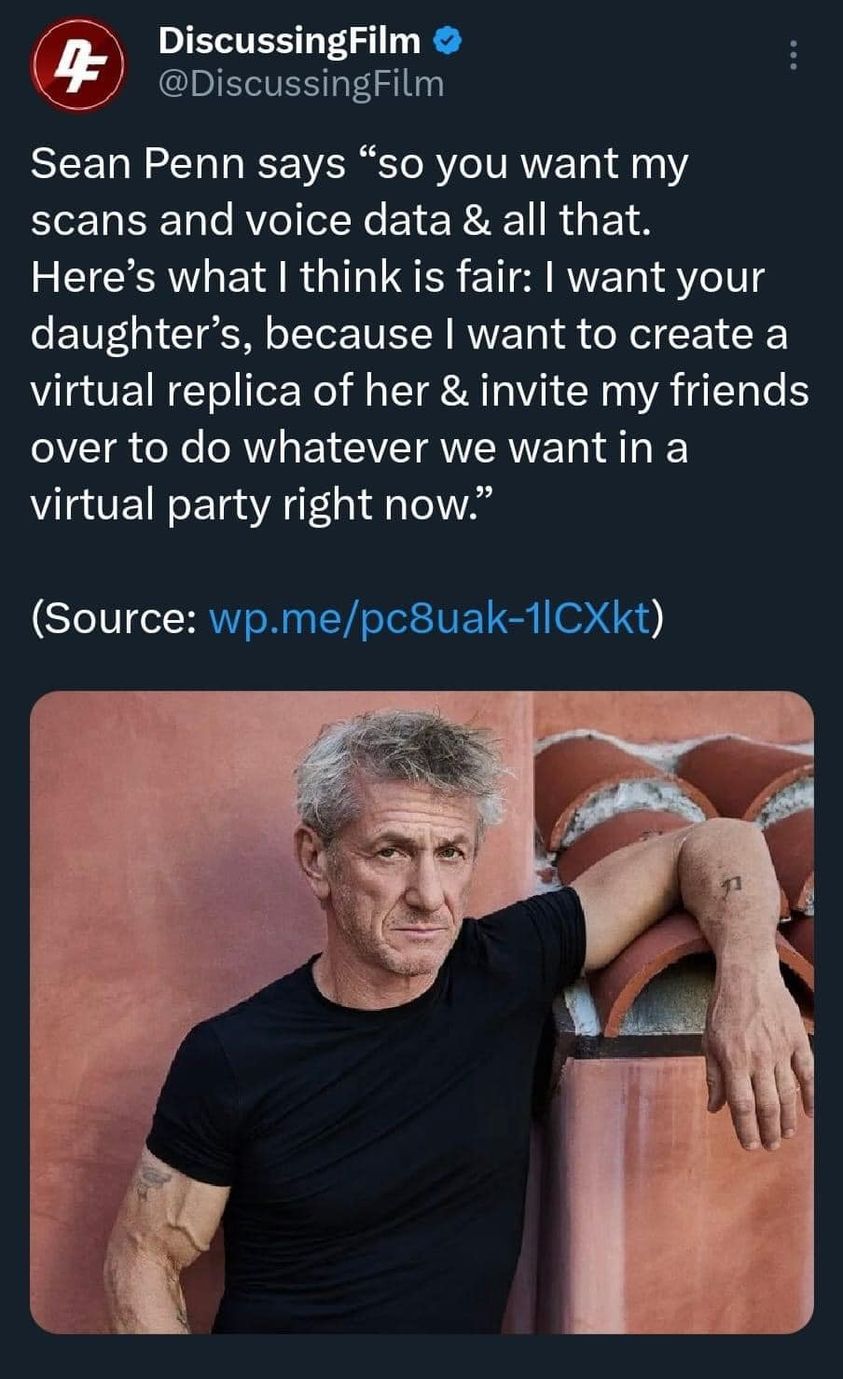The width and height of the screenshot is (843, 1379).
Task: Tap the blue verified badge
Action: point(448,41)
